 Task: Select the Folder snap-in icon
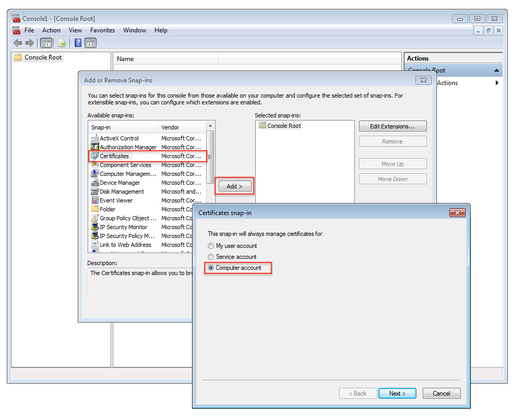pos(95,209)
